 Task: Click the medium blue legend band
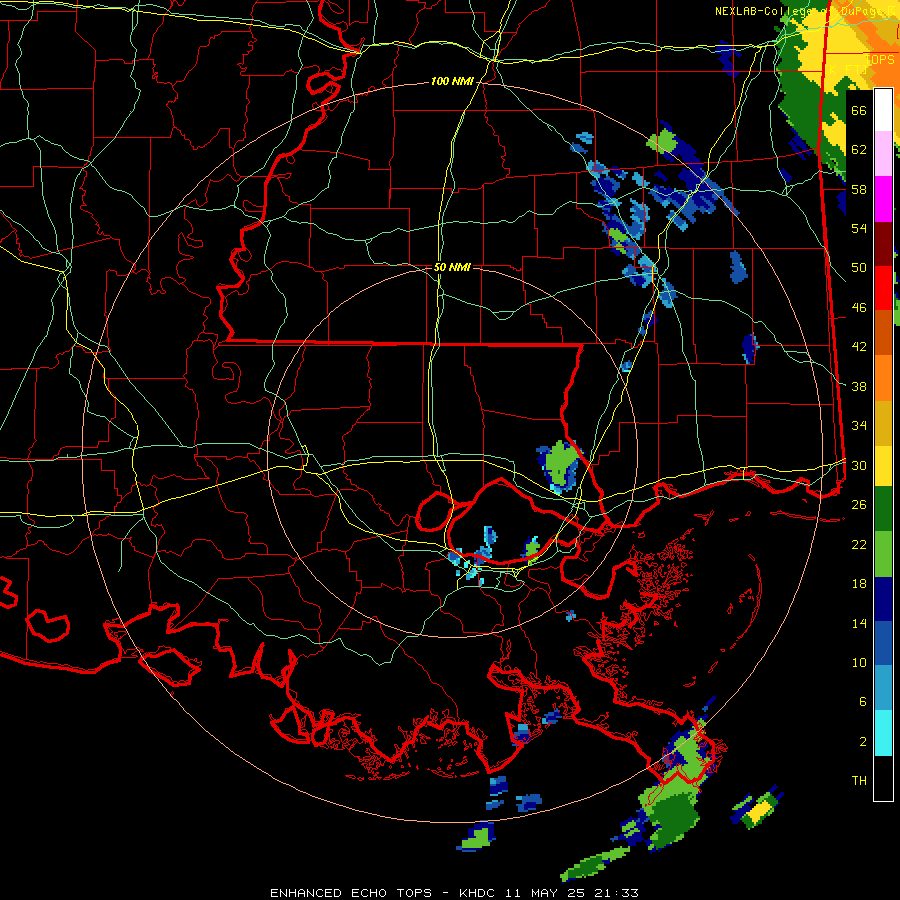pyautogui.click(x=883, y=643)
